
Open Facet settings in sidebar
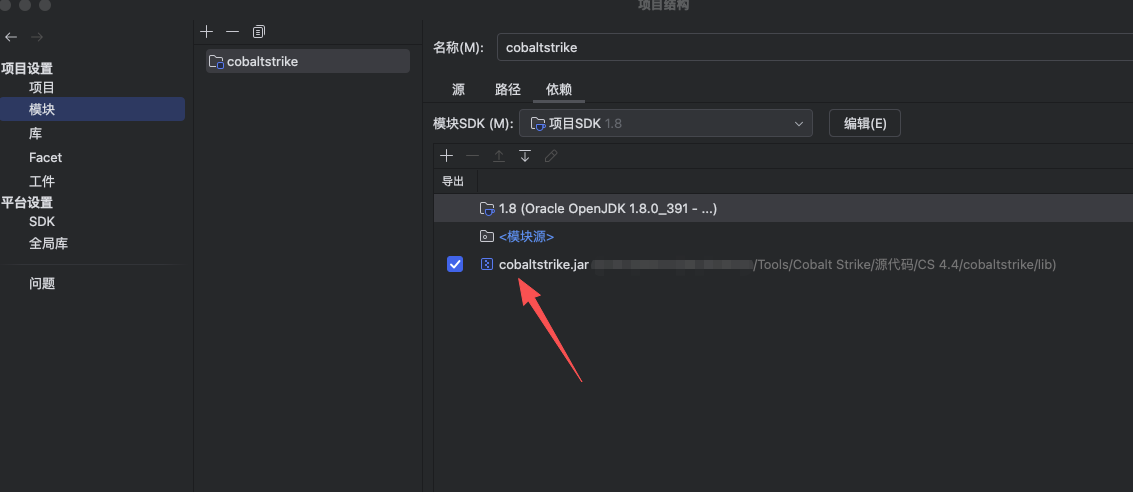point(45,157)
